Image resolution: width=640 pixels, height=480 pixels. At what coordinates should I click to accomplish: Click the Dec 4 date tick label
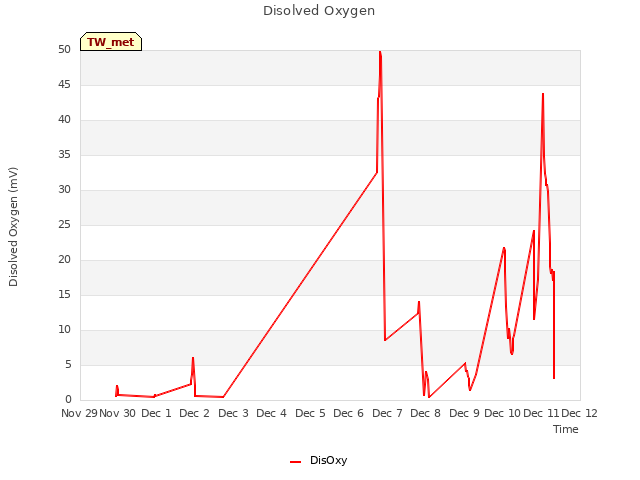[x=271, y=413]
